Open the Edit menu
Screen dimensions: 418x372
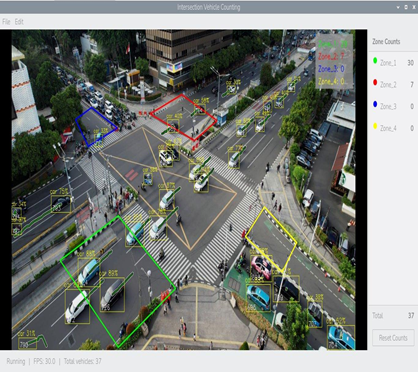click(19, 22)
